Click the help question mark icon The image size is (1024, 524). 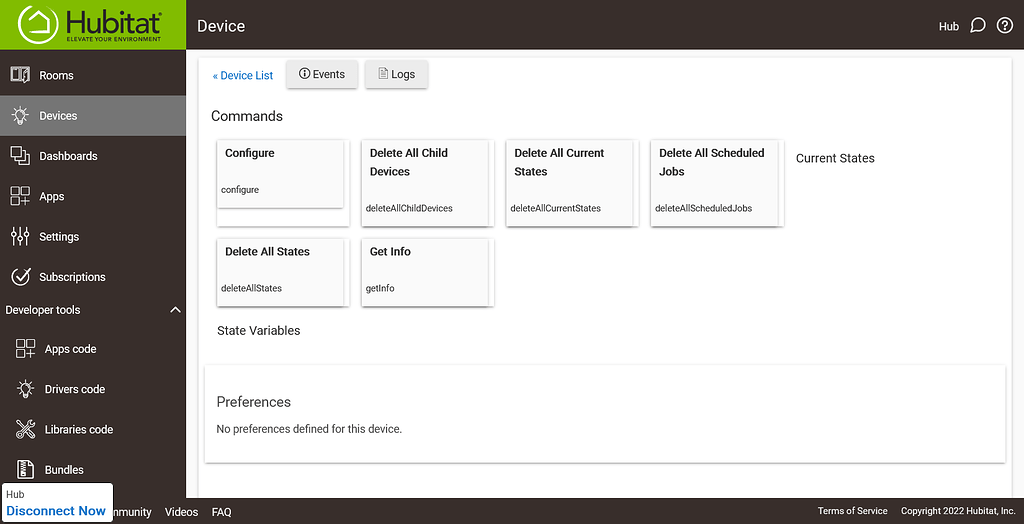1005,26
